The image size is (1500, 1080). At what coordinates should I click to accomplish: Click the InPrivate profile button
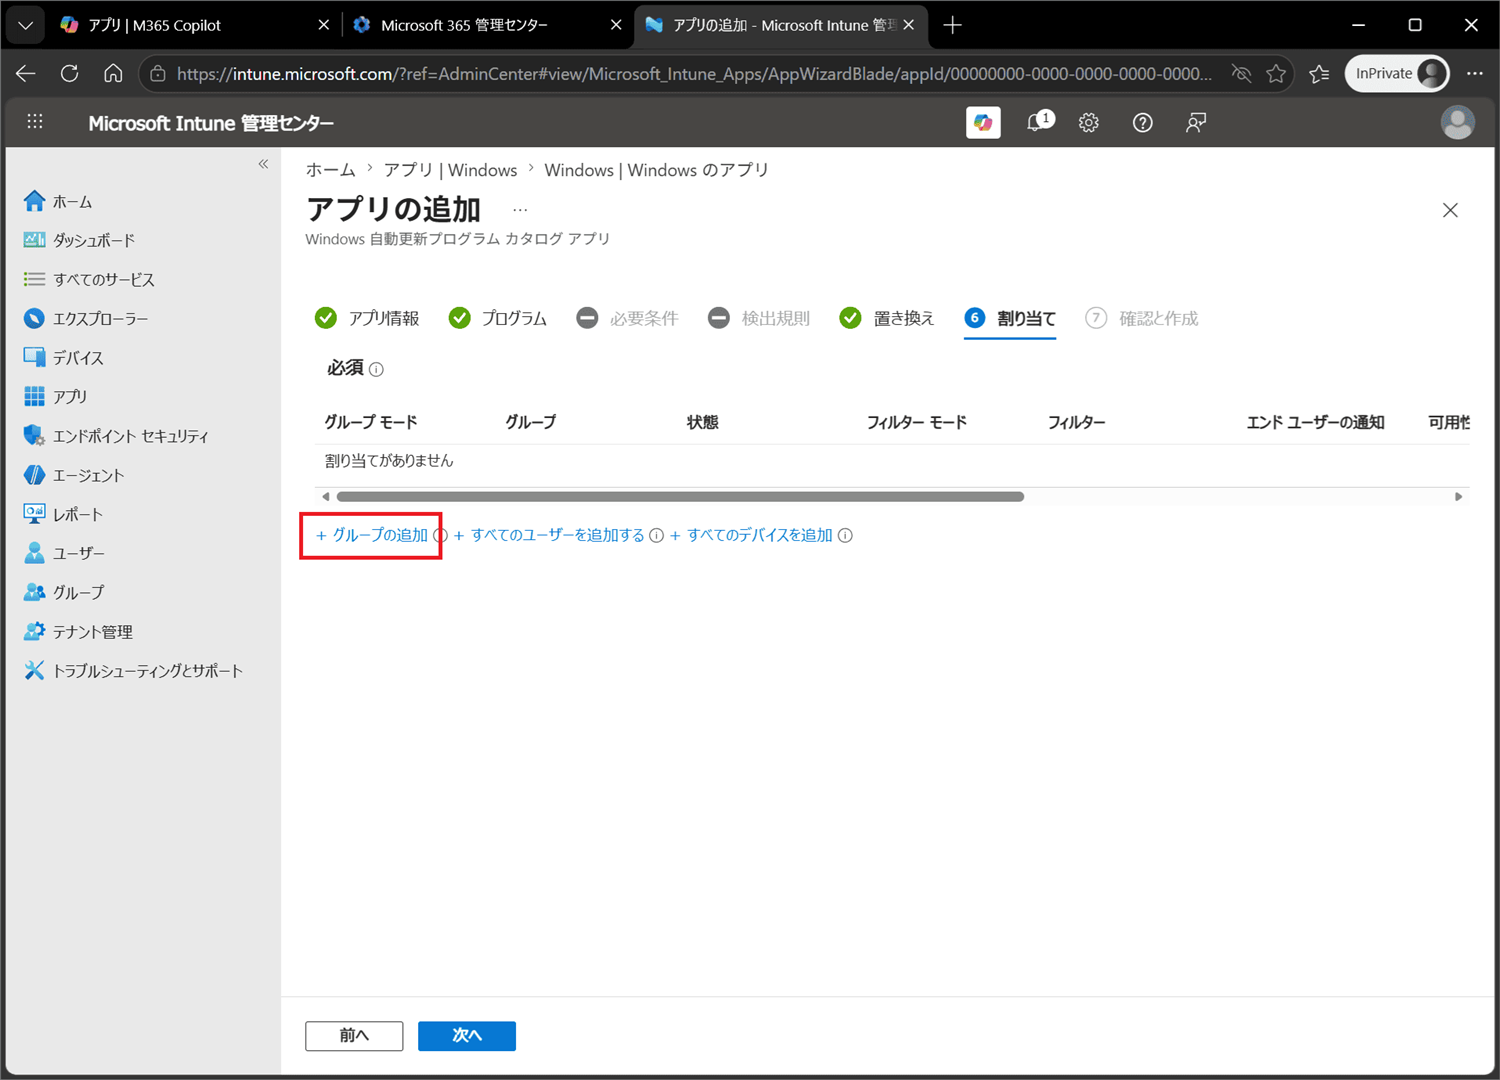coord(1397,73)
